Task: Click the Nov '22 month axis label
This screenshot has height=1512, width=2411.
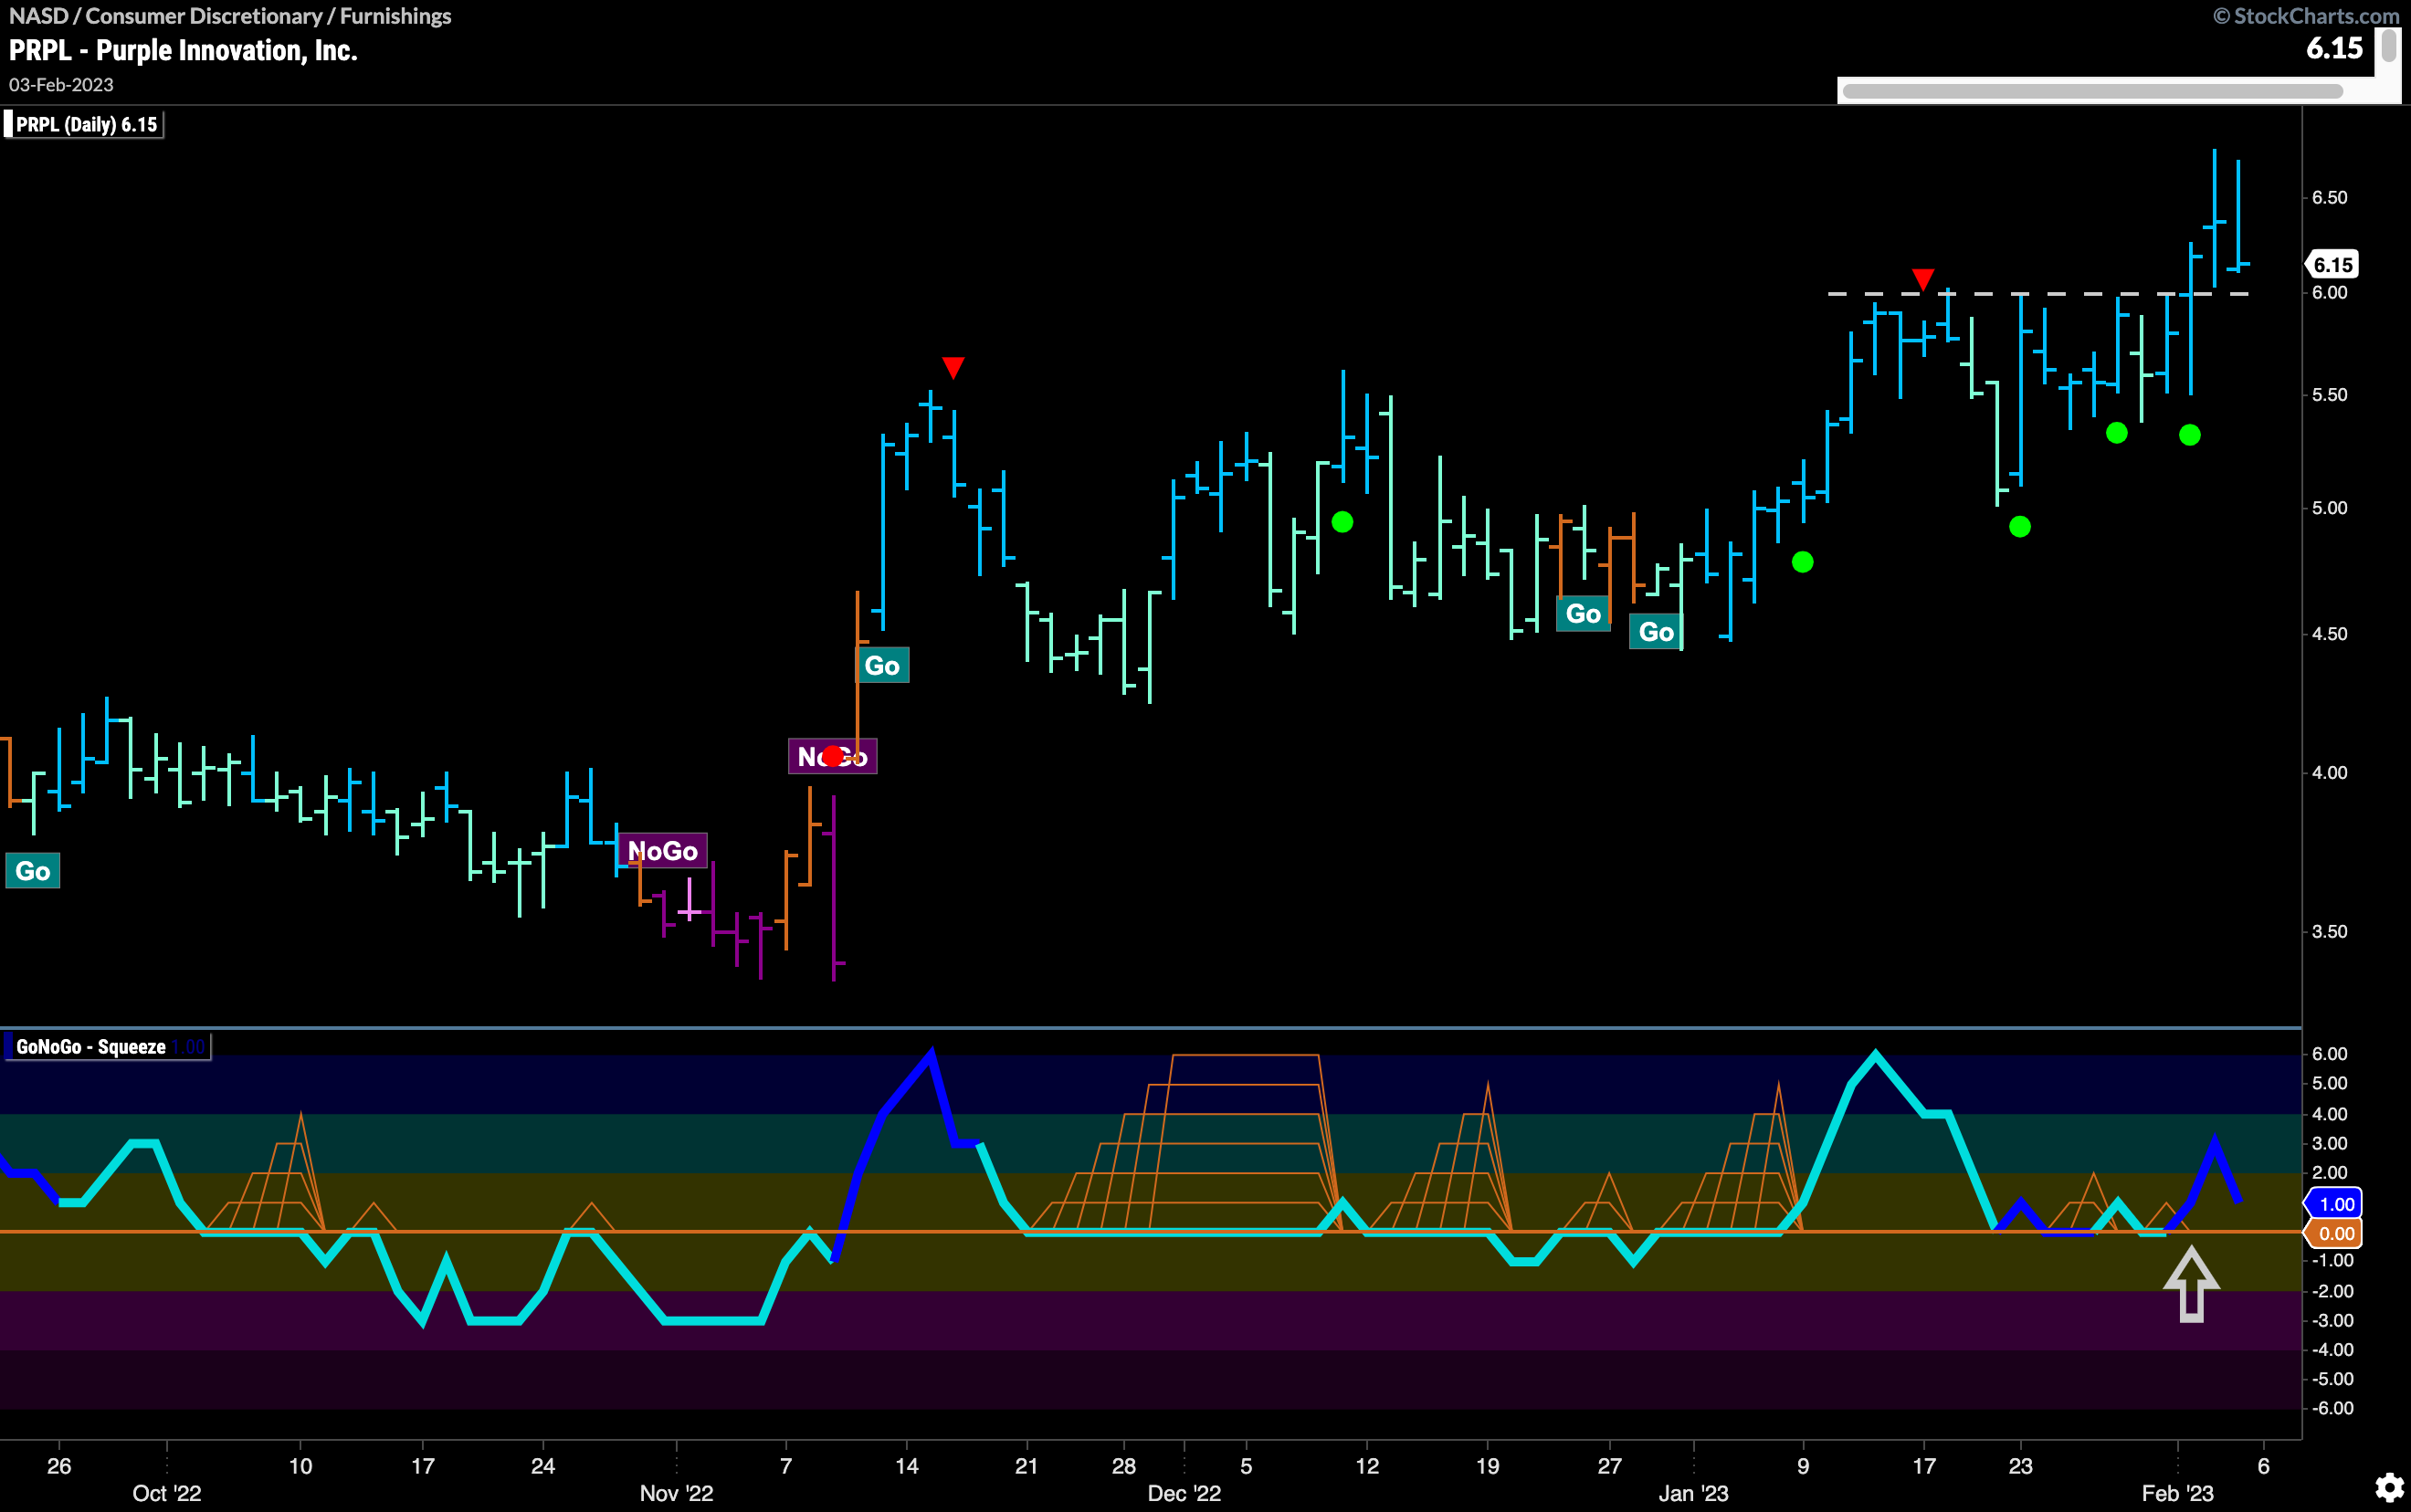Action: click(x=676, y=1493)
